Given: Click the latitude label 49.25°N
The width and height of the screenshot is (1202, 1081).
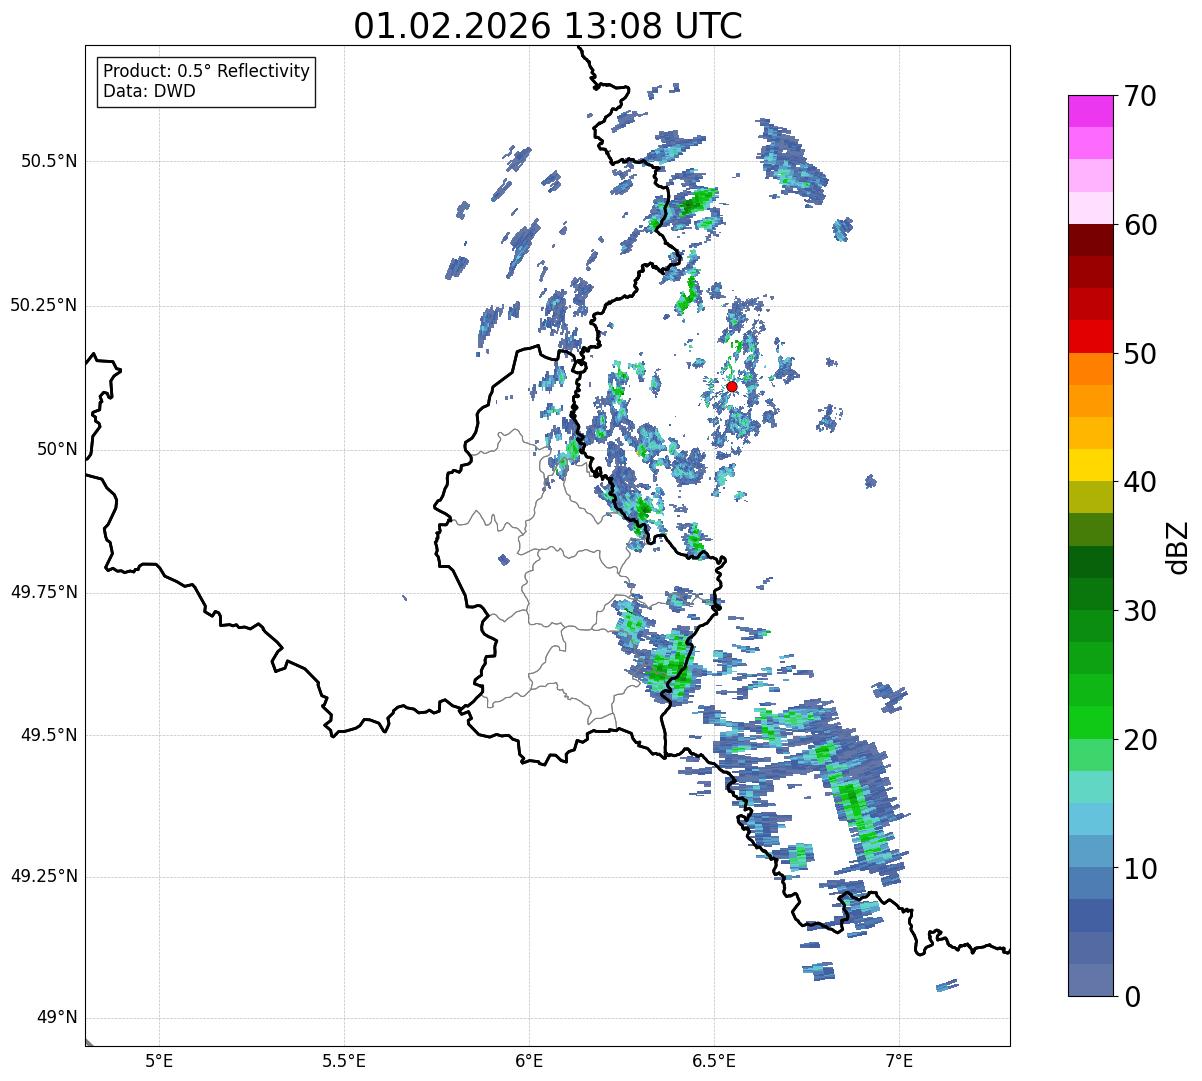Looking at the screenshot, I should [43, 877].
